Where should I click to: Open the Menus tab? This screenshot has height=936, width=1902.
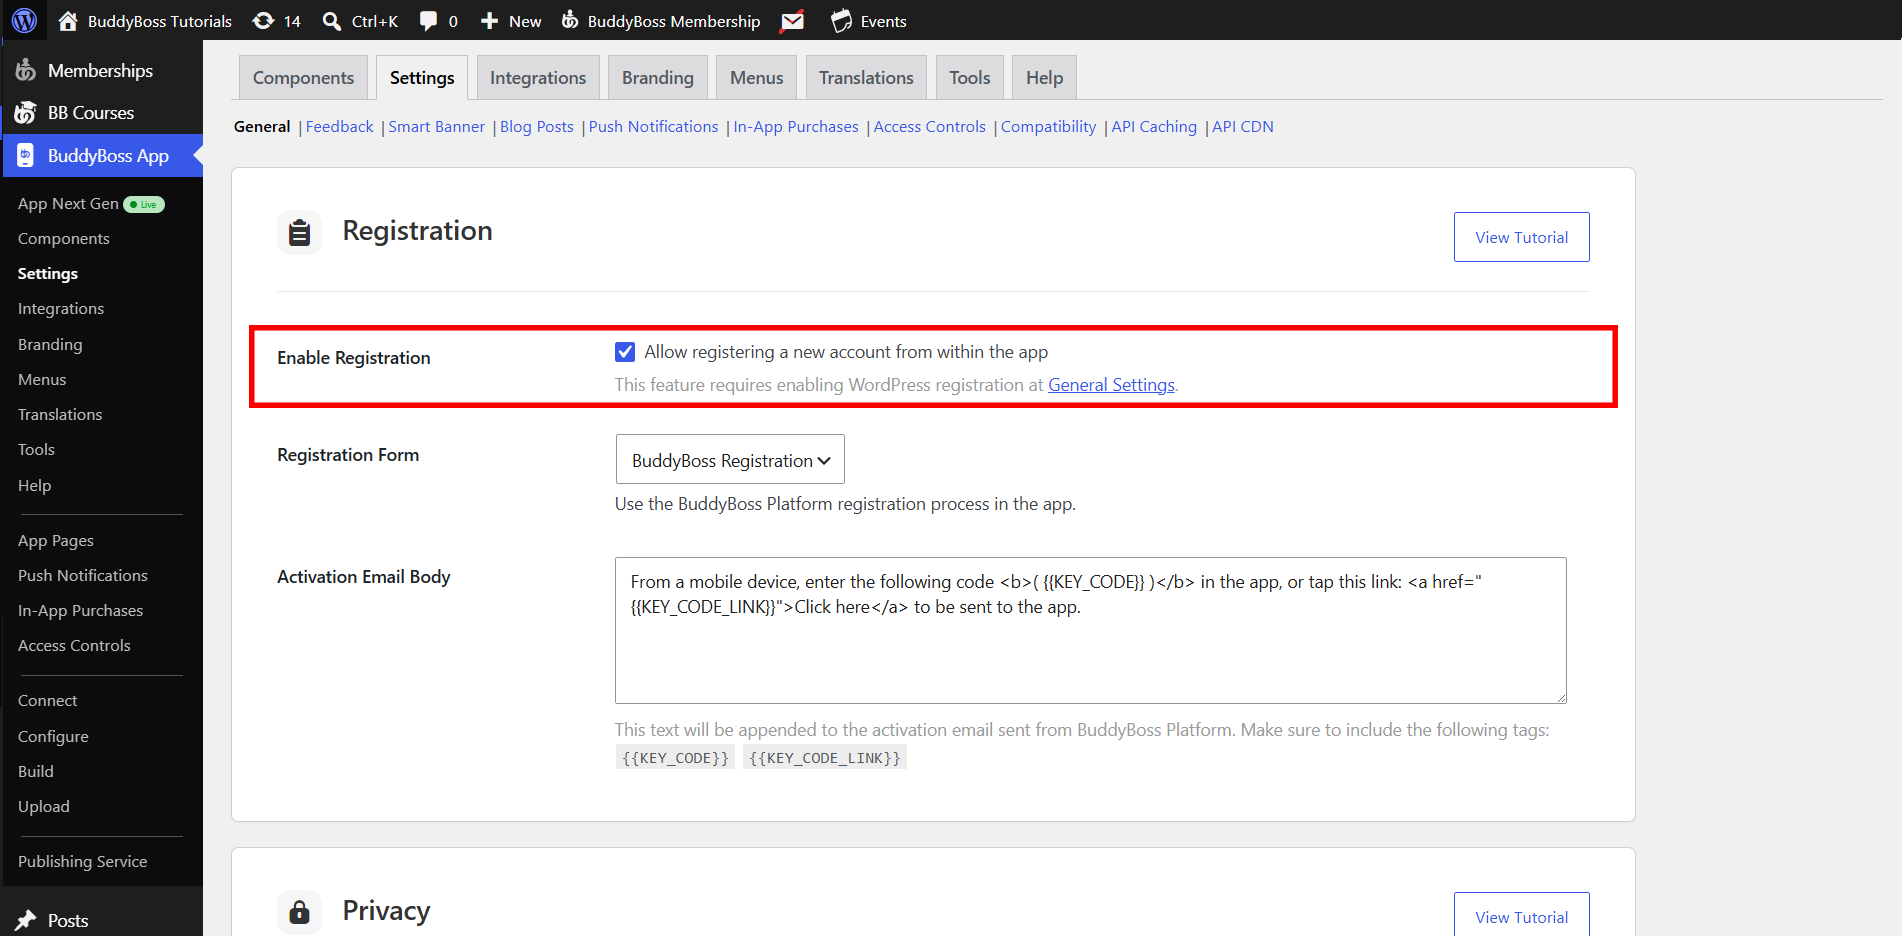757,78
